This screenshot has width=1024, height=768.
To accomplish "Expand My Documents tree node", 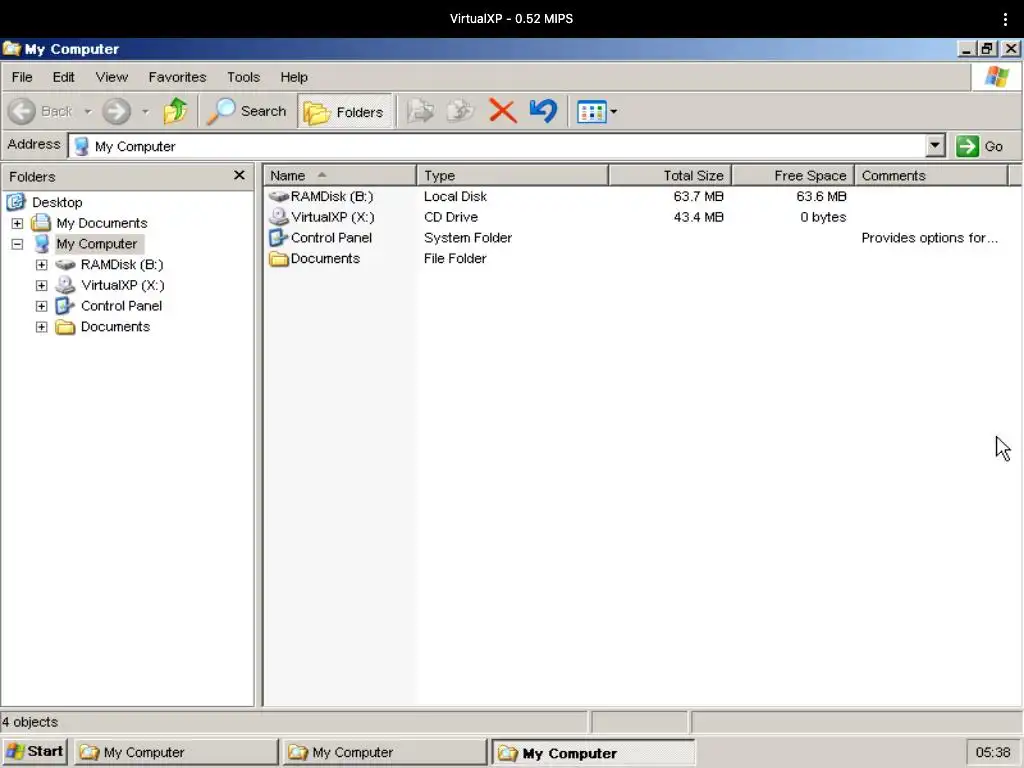I will pos(17,223).
